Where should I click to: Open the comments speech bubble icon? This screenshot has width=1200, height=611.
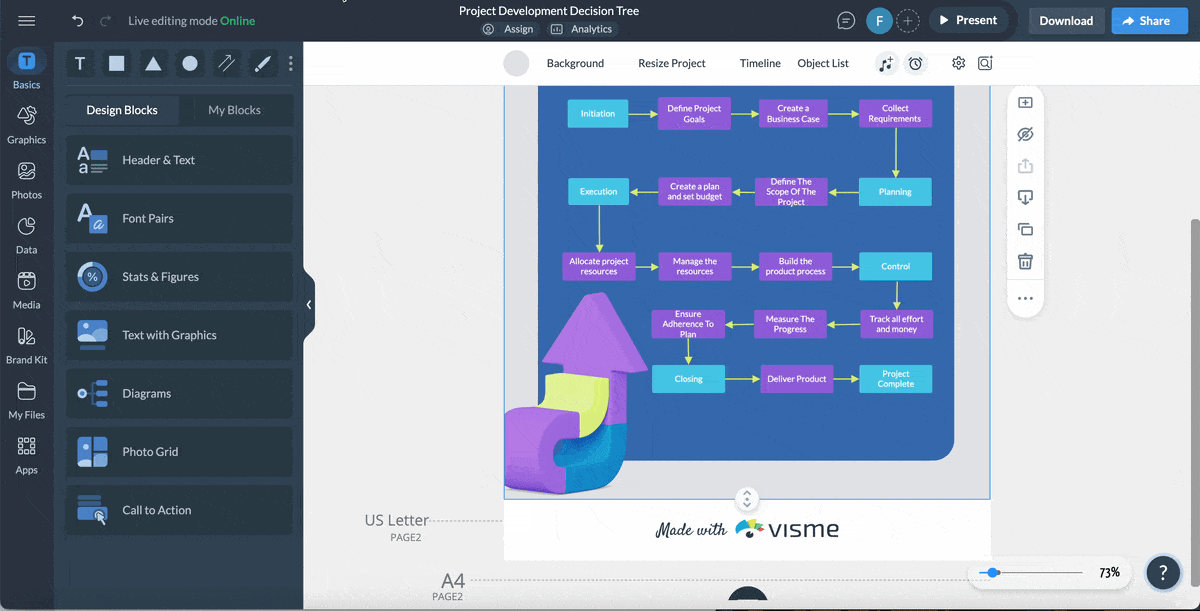click(x=846, y=21)
